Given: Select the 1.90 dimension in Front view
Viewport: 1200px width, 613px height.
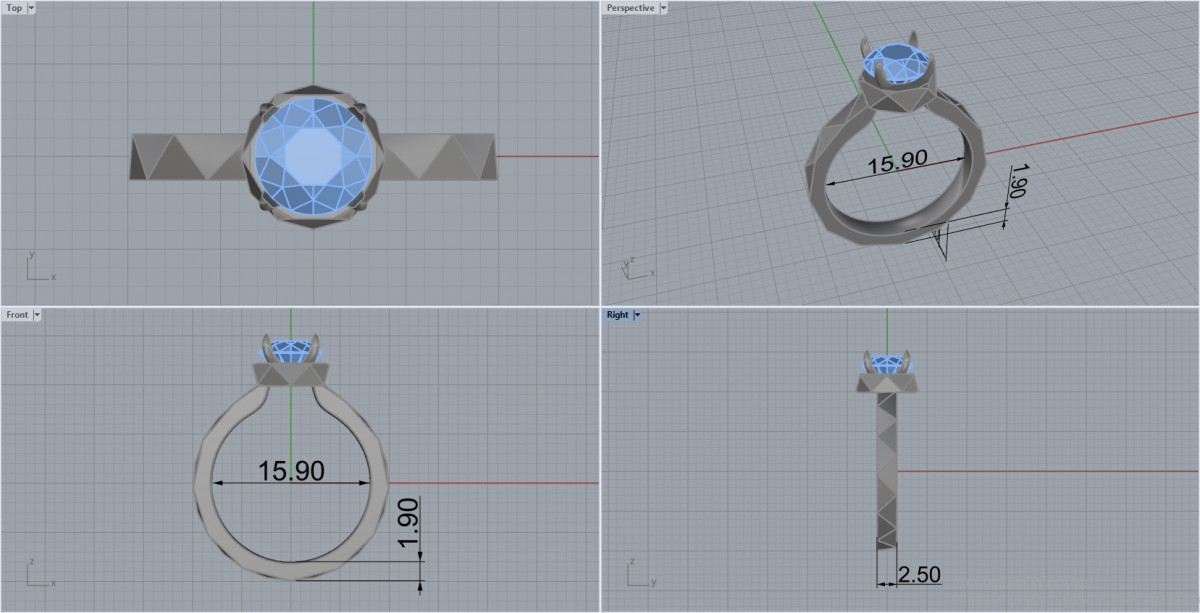Looking at the screenshot, I should 408,522.
